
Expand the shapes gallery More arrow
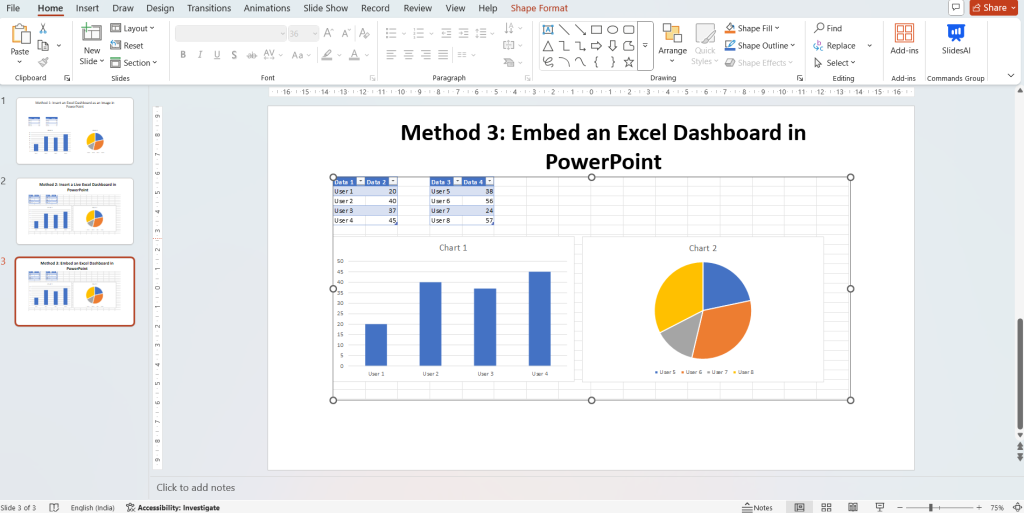click(645, 46)
